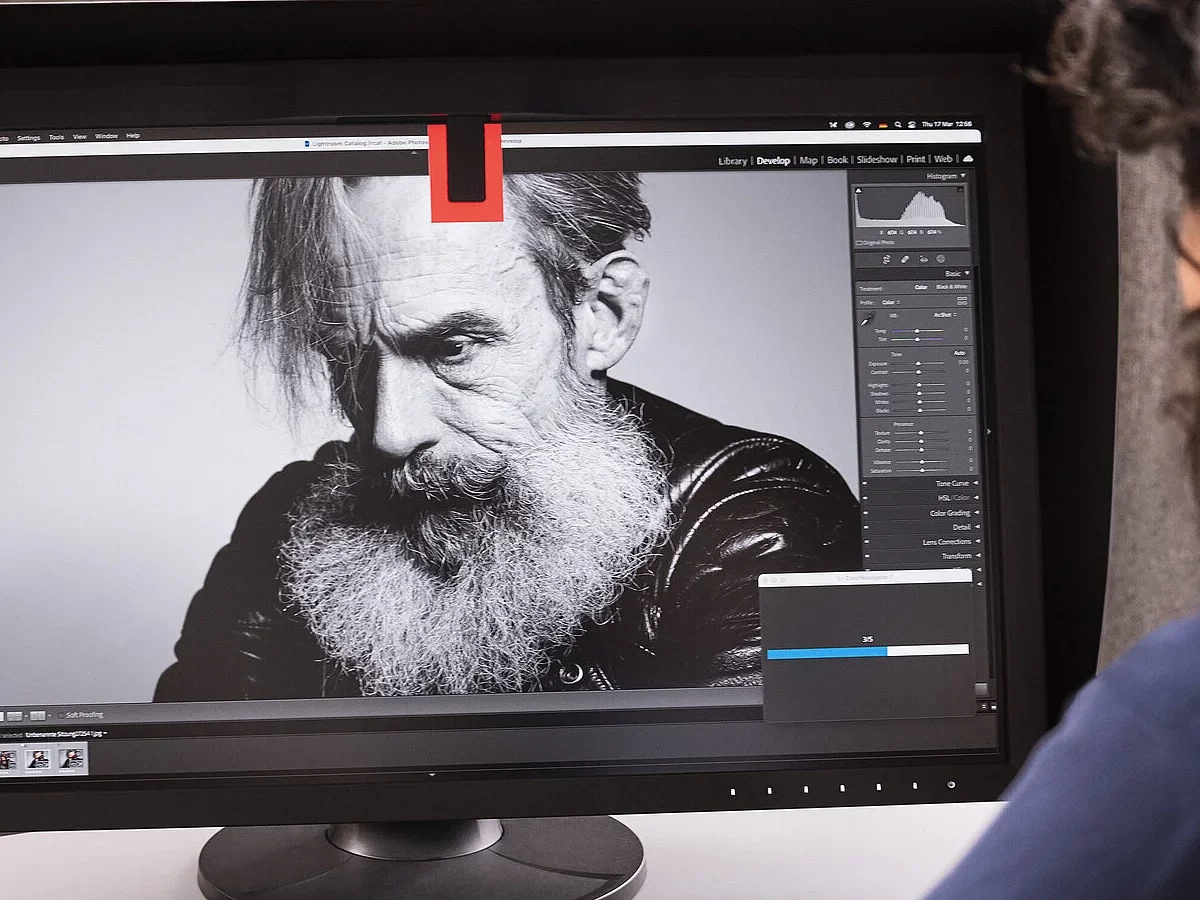Switch to the Web module
Screen dimensions: 1200x900
click(943, 160)
